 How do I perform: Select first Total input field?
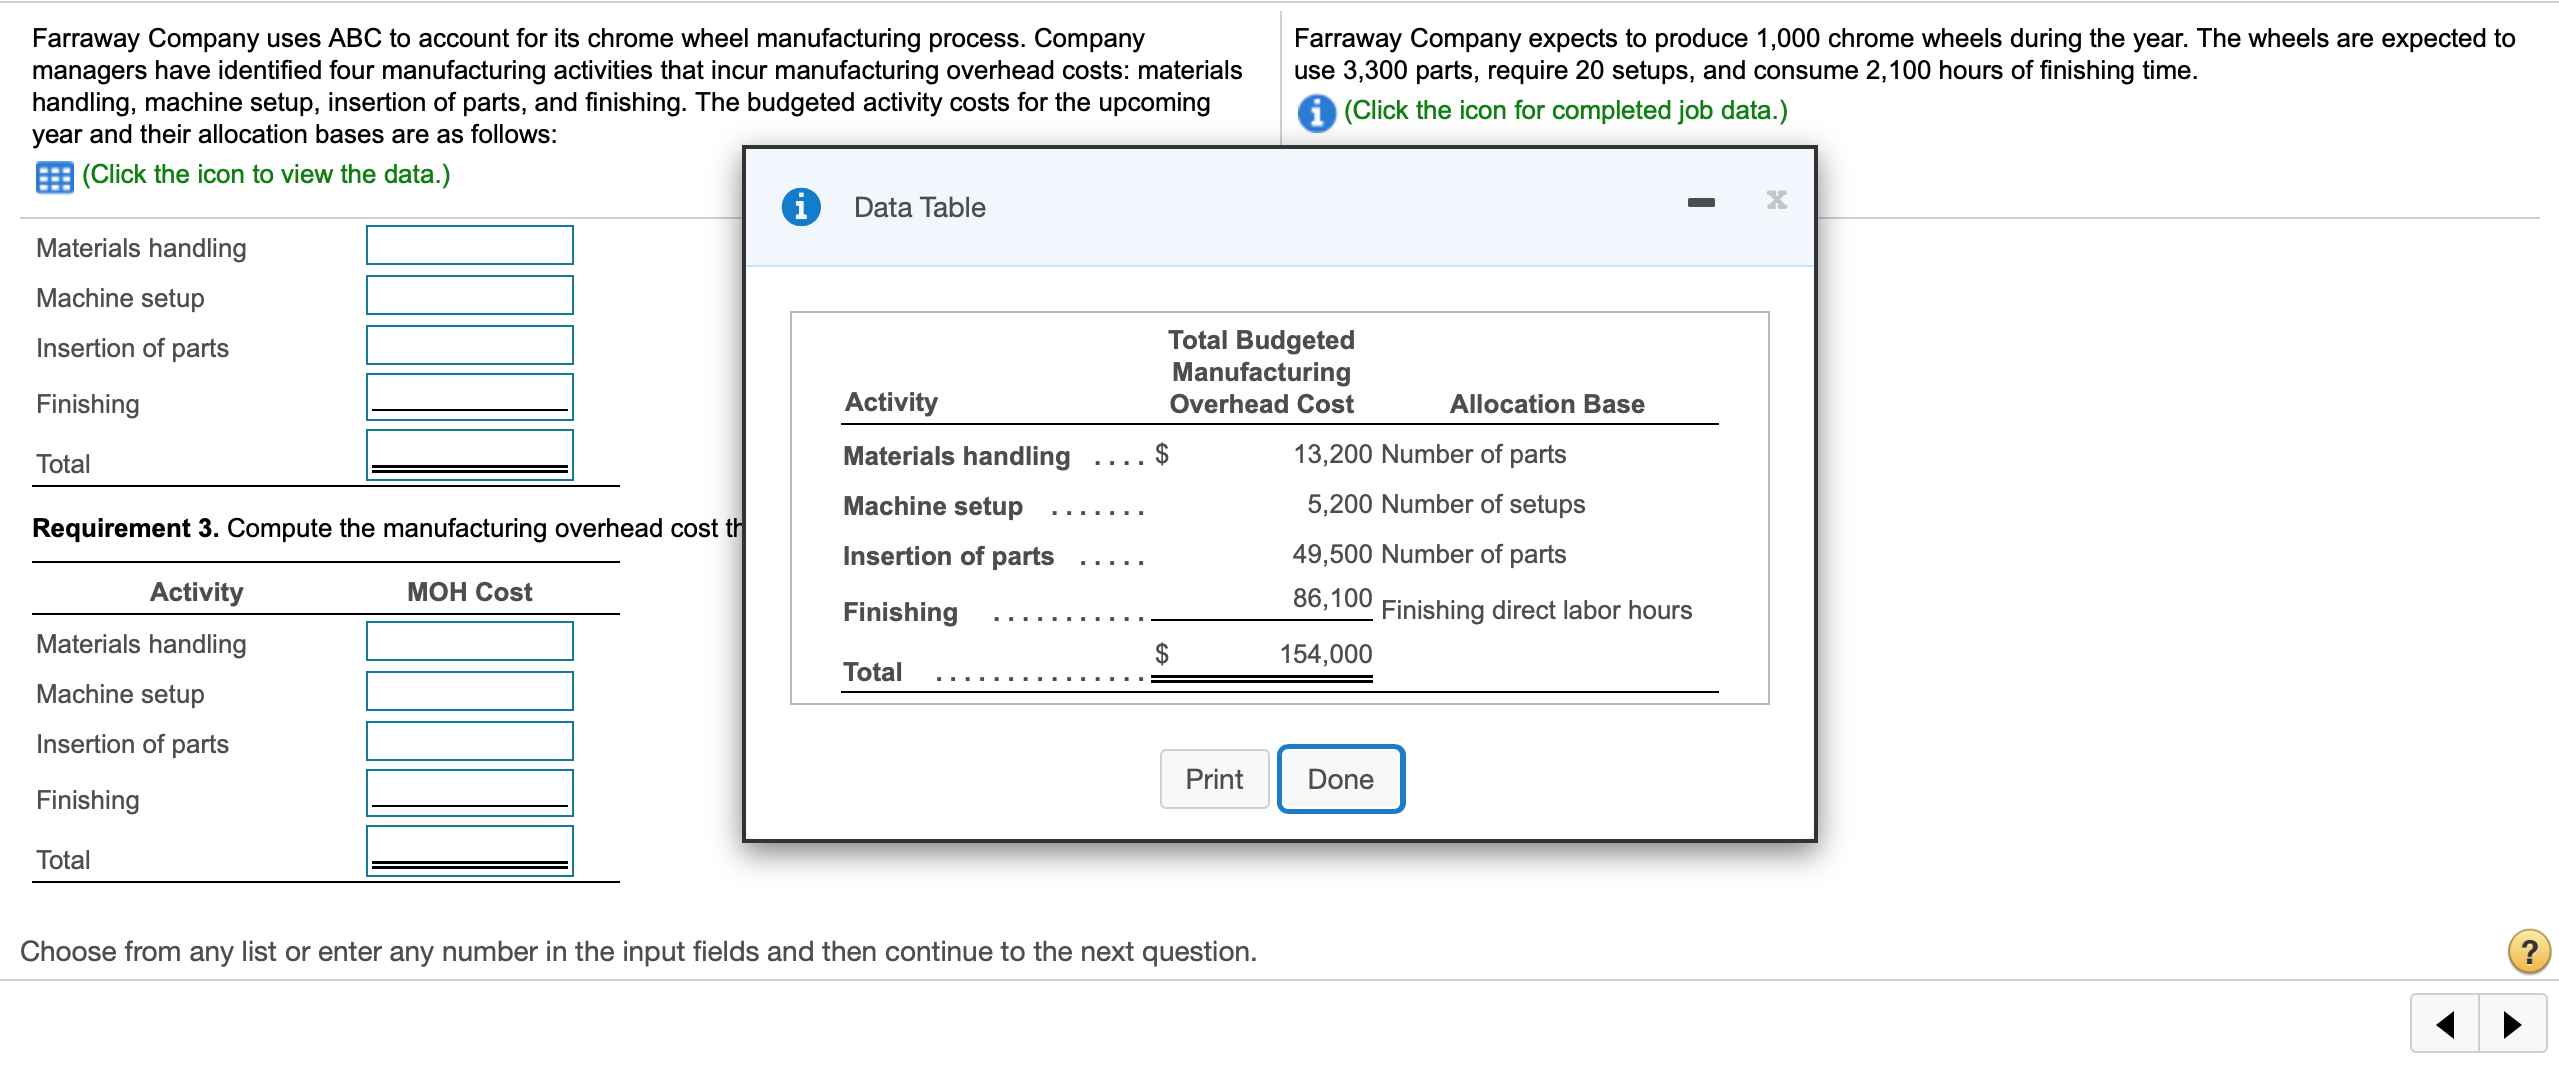(x=470, y=455)
